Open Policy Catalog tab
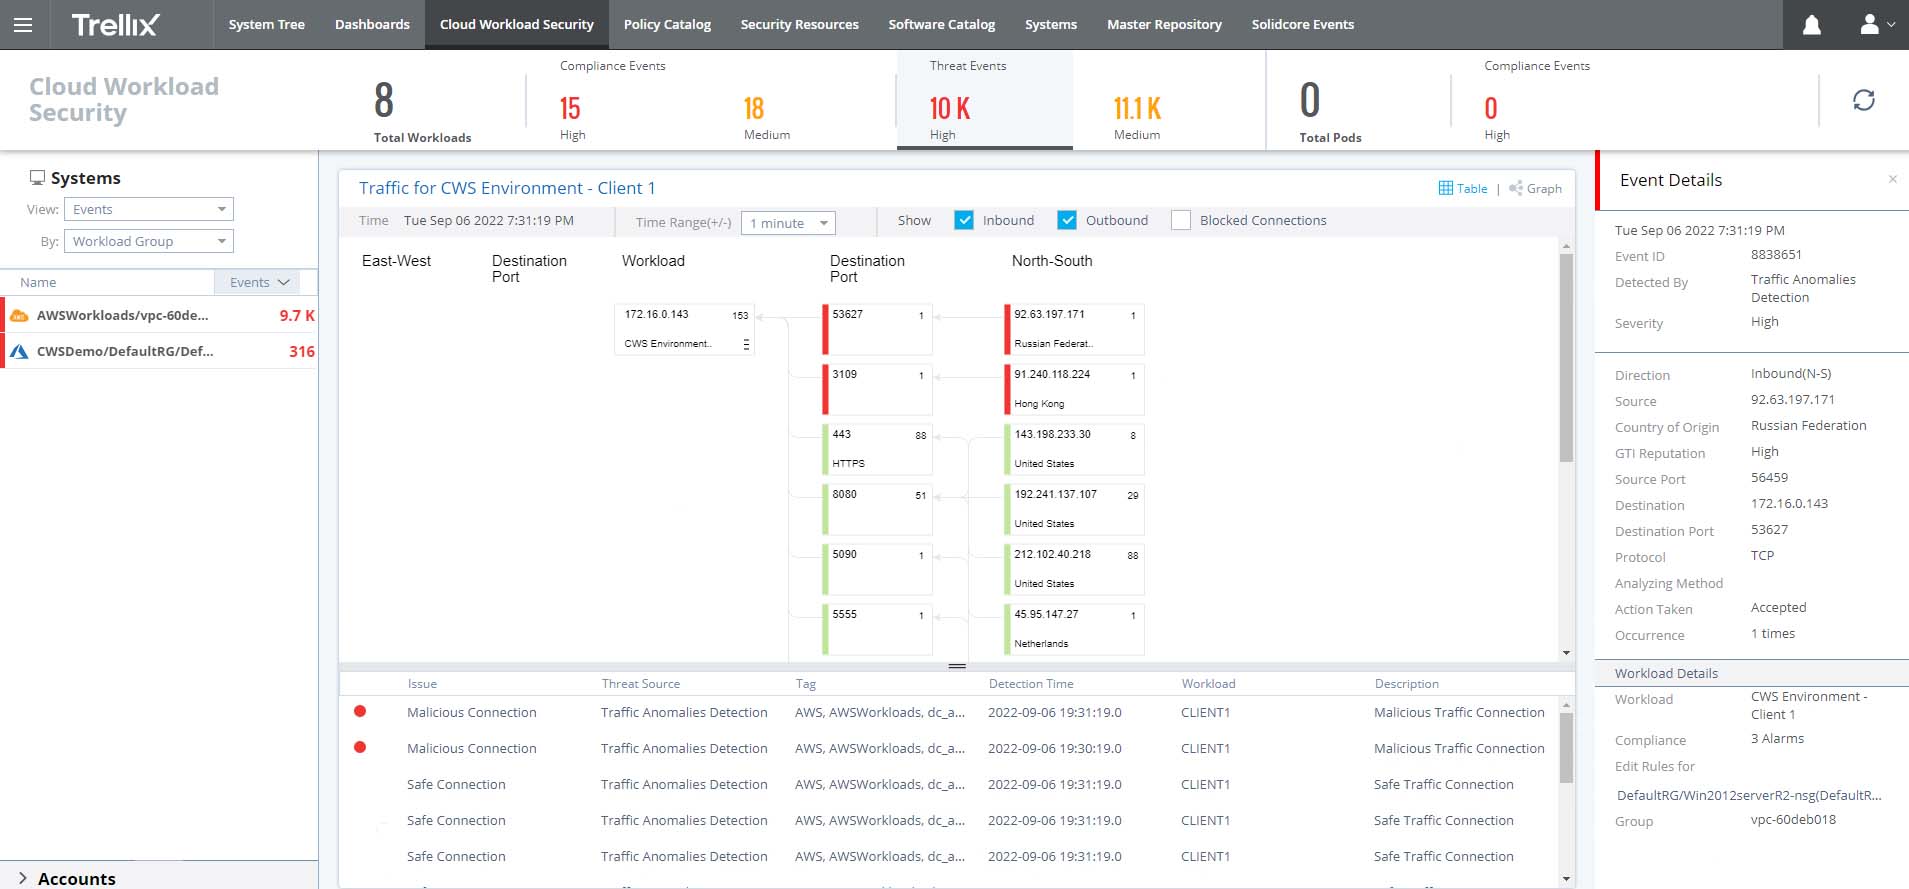 667,24
